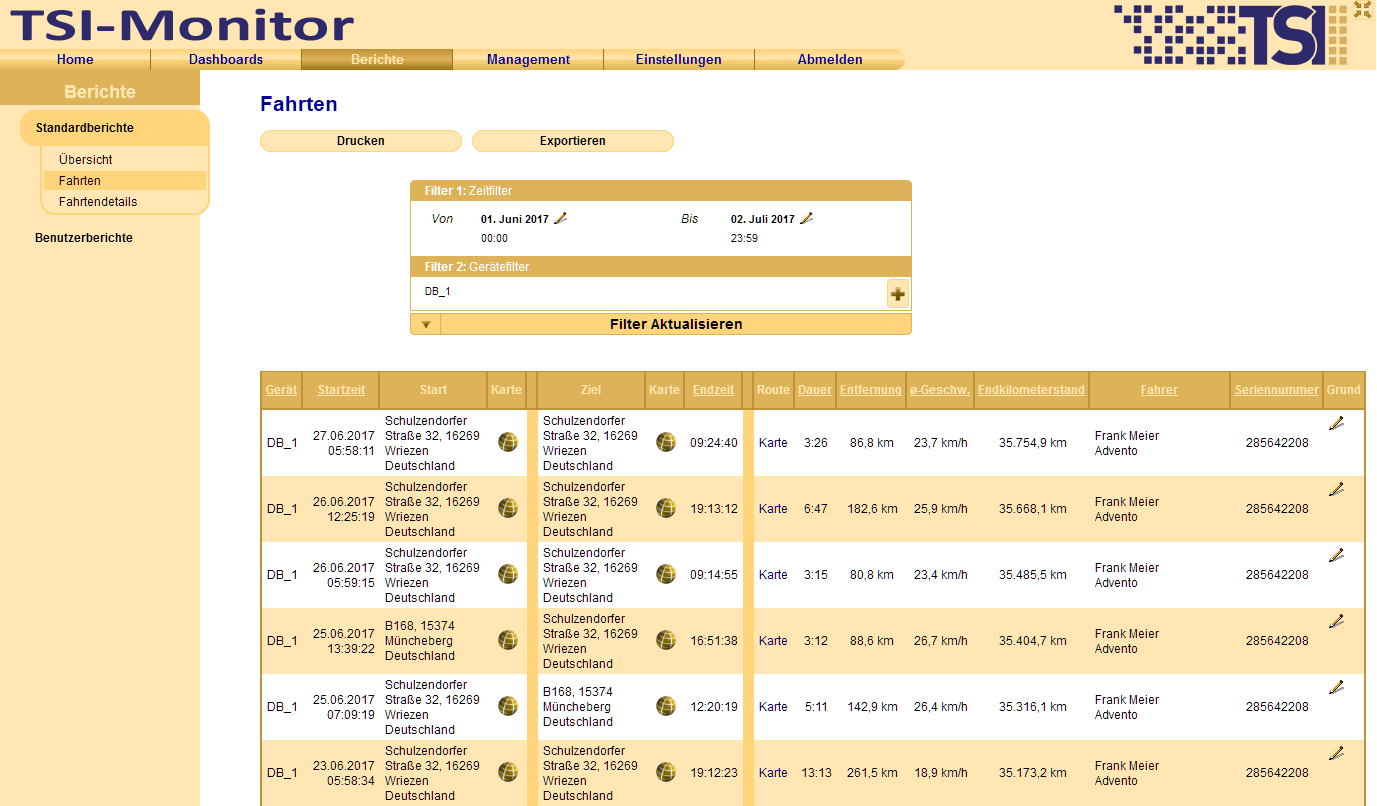Open start map globe for 27.06.2017 05:58:11 trip

tap(508, 442)
